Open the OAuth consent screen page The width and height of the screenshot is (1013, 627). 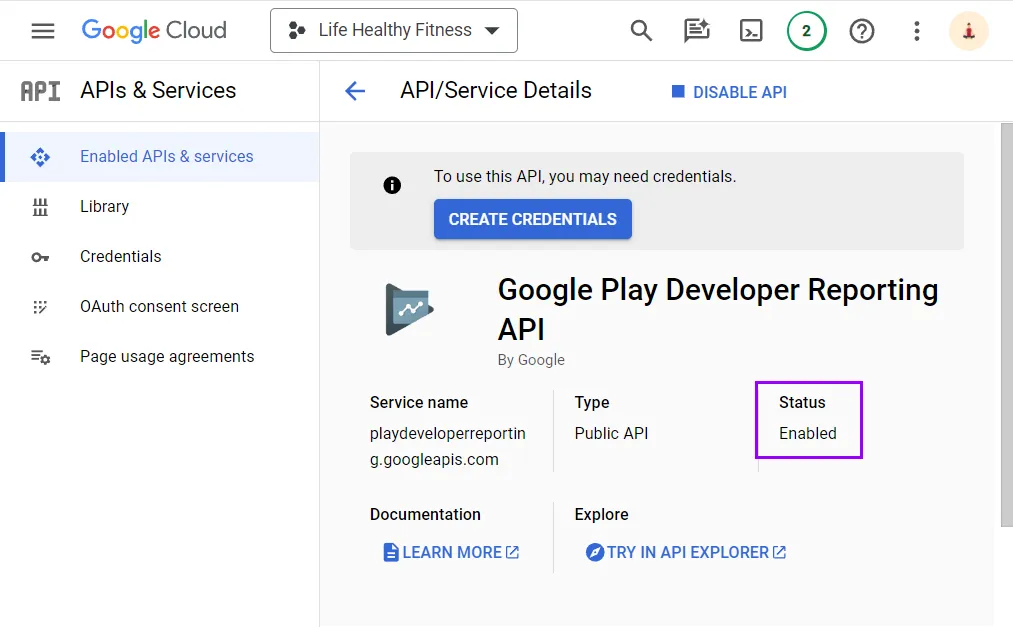point(158,306)
